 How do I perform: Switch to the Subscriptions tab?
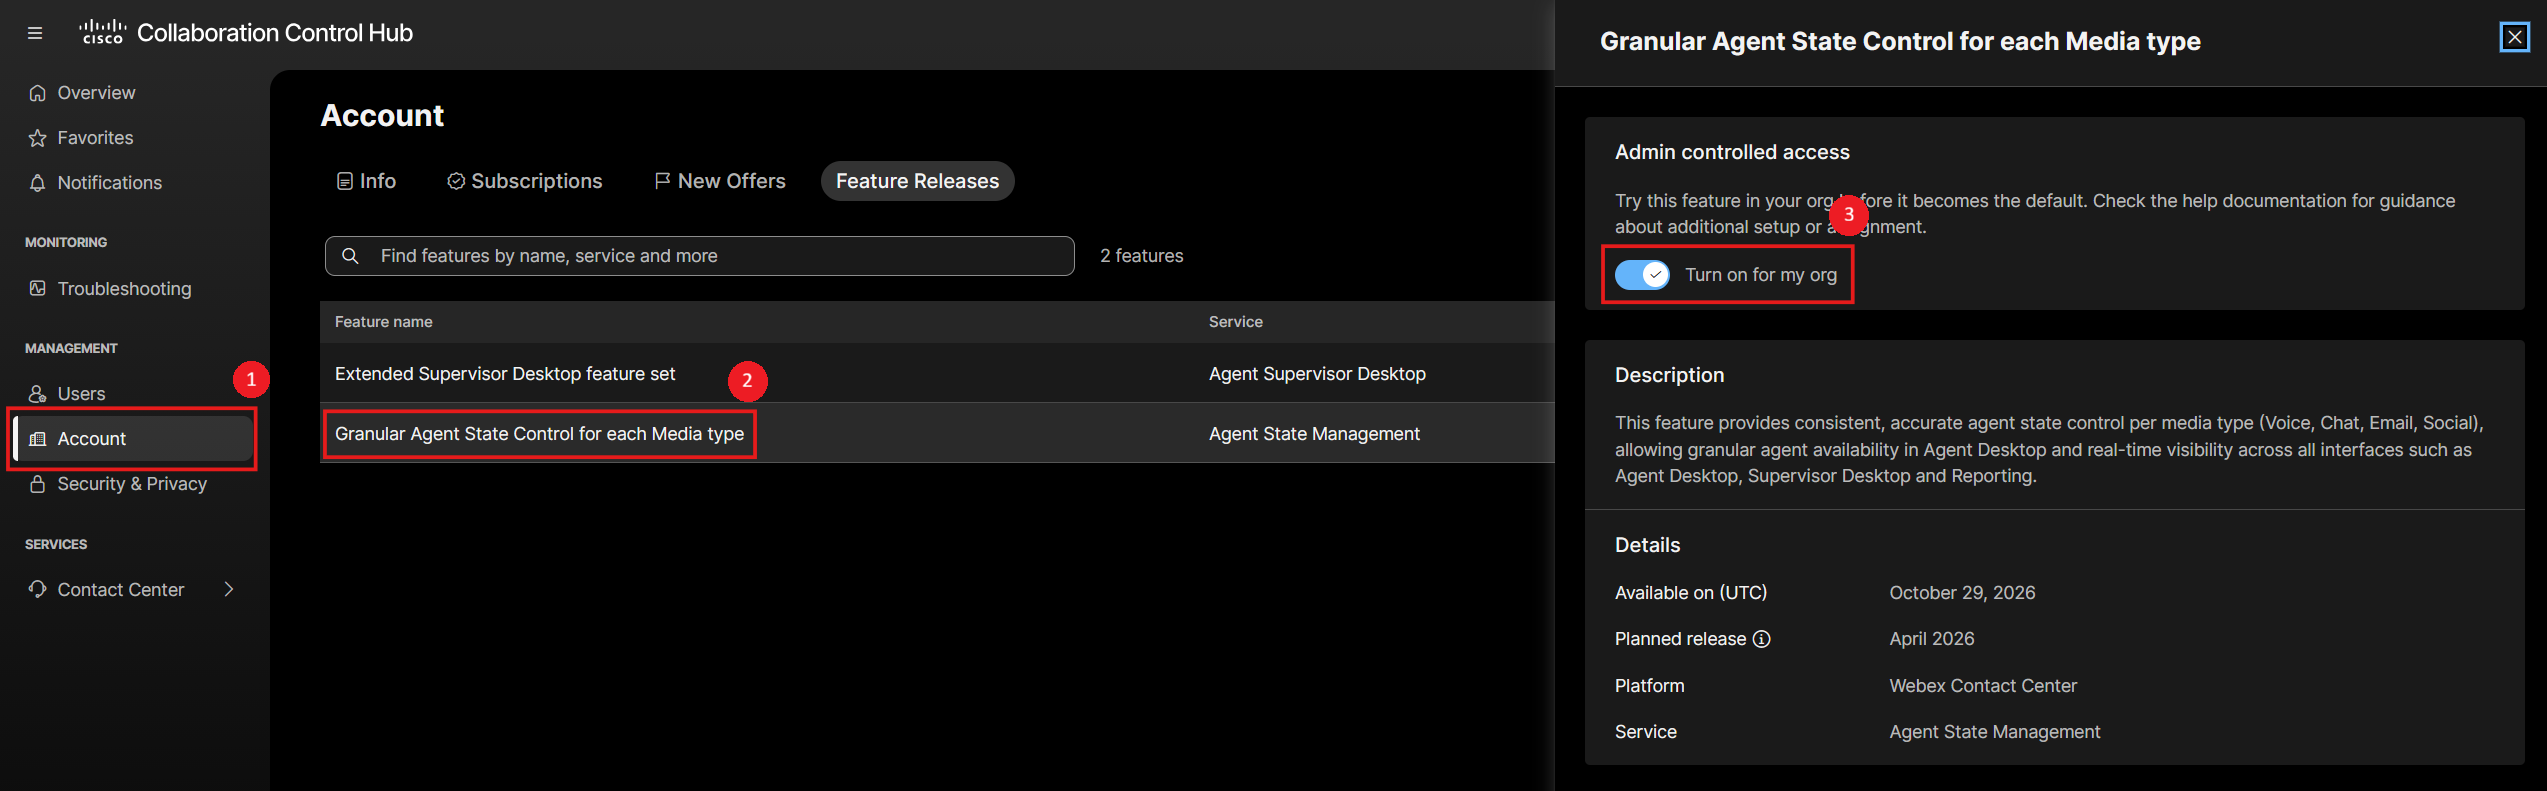point(525,181)
